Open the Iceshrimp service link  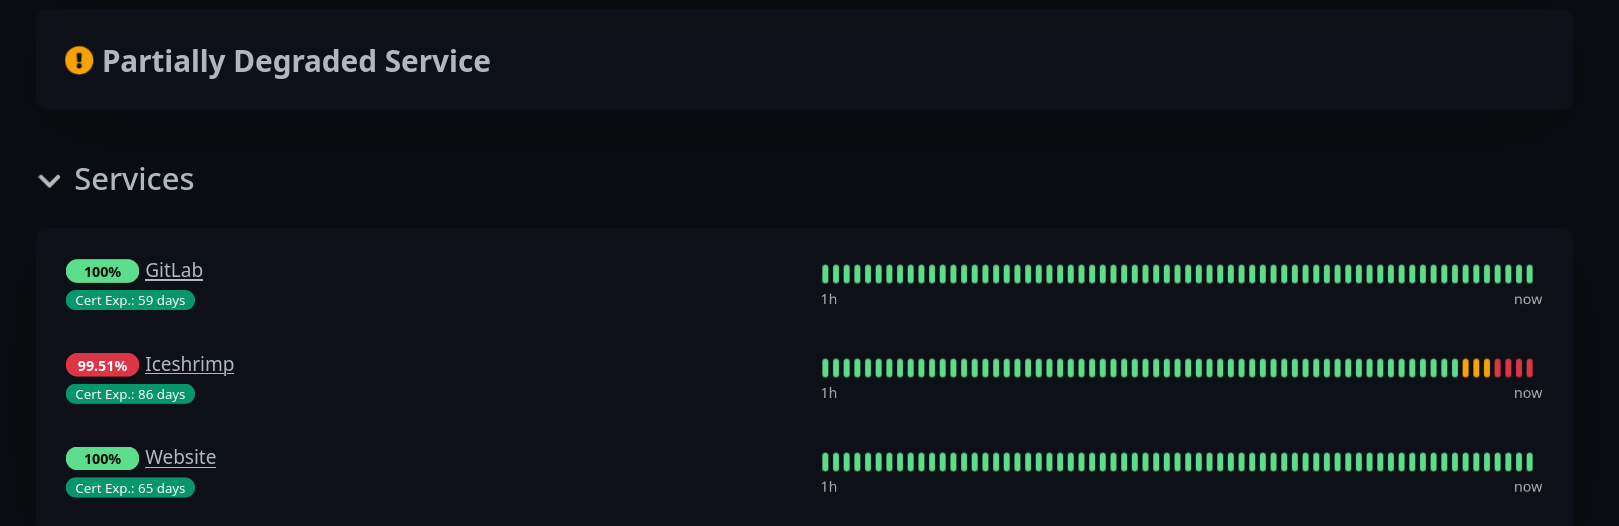click(x=189, y=364)
